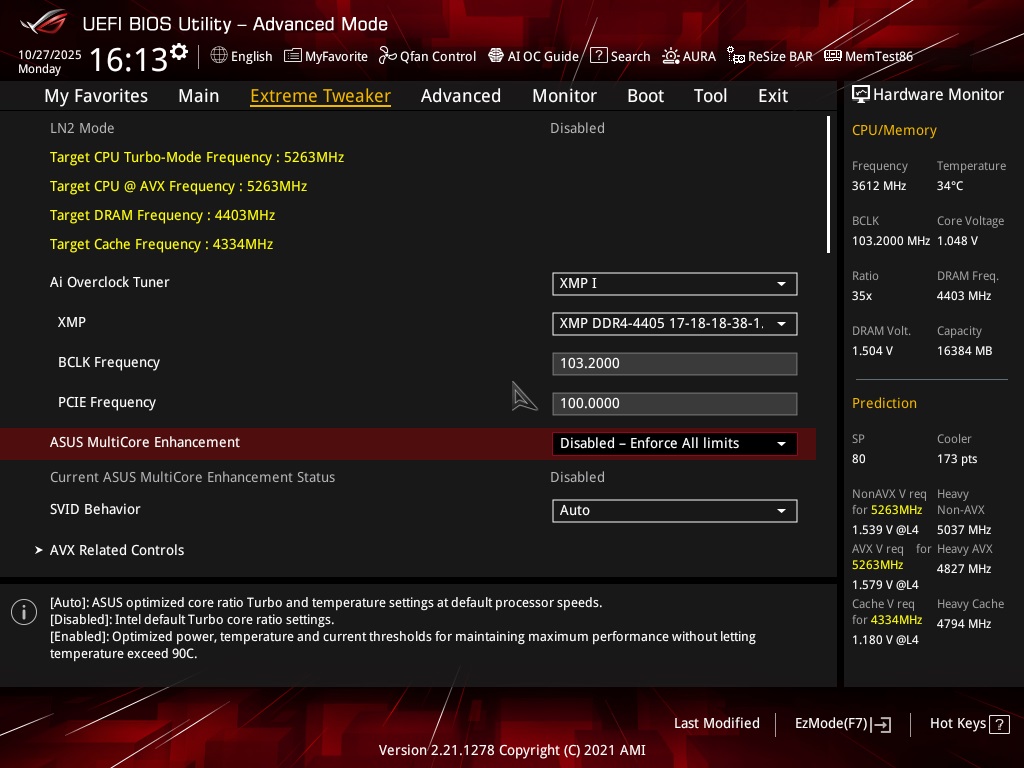Click the Prediction heading

(x=884, y=403)
